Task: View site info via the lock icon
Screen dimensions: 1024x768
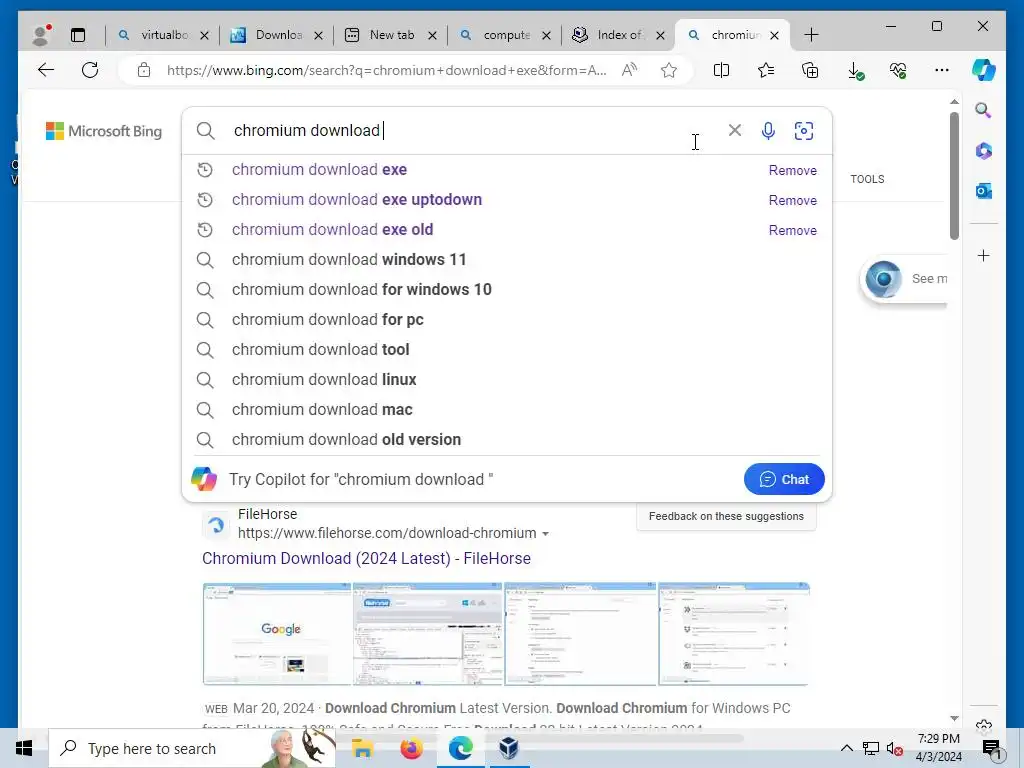Action: pyautogui.click(x=144, y=70)
